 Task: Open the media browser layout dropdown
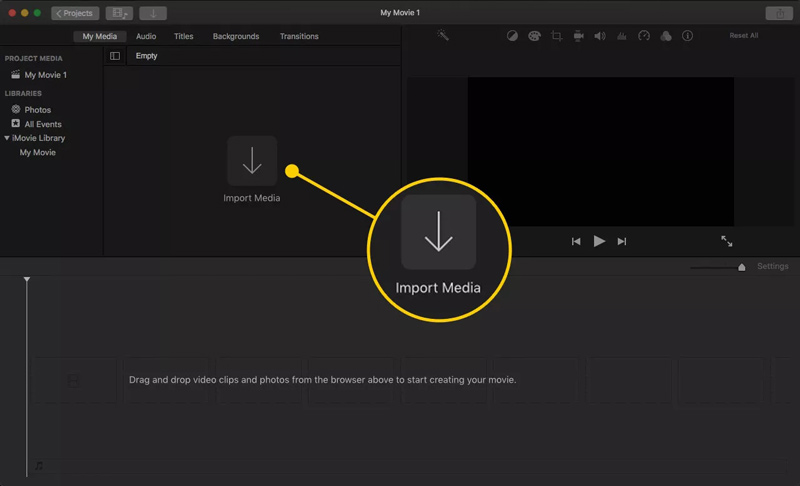pyautogui.click(x=119, y=13)
